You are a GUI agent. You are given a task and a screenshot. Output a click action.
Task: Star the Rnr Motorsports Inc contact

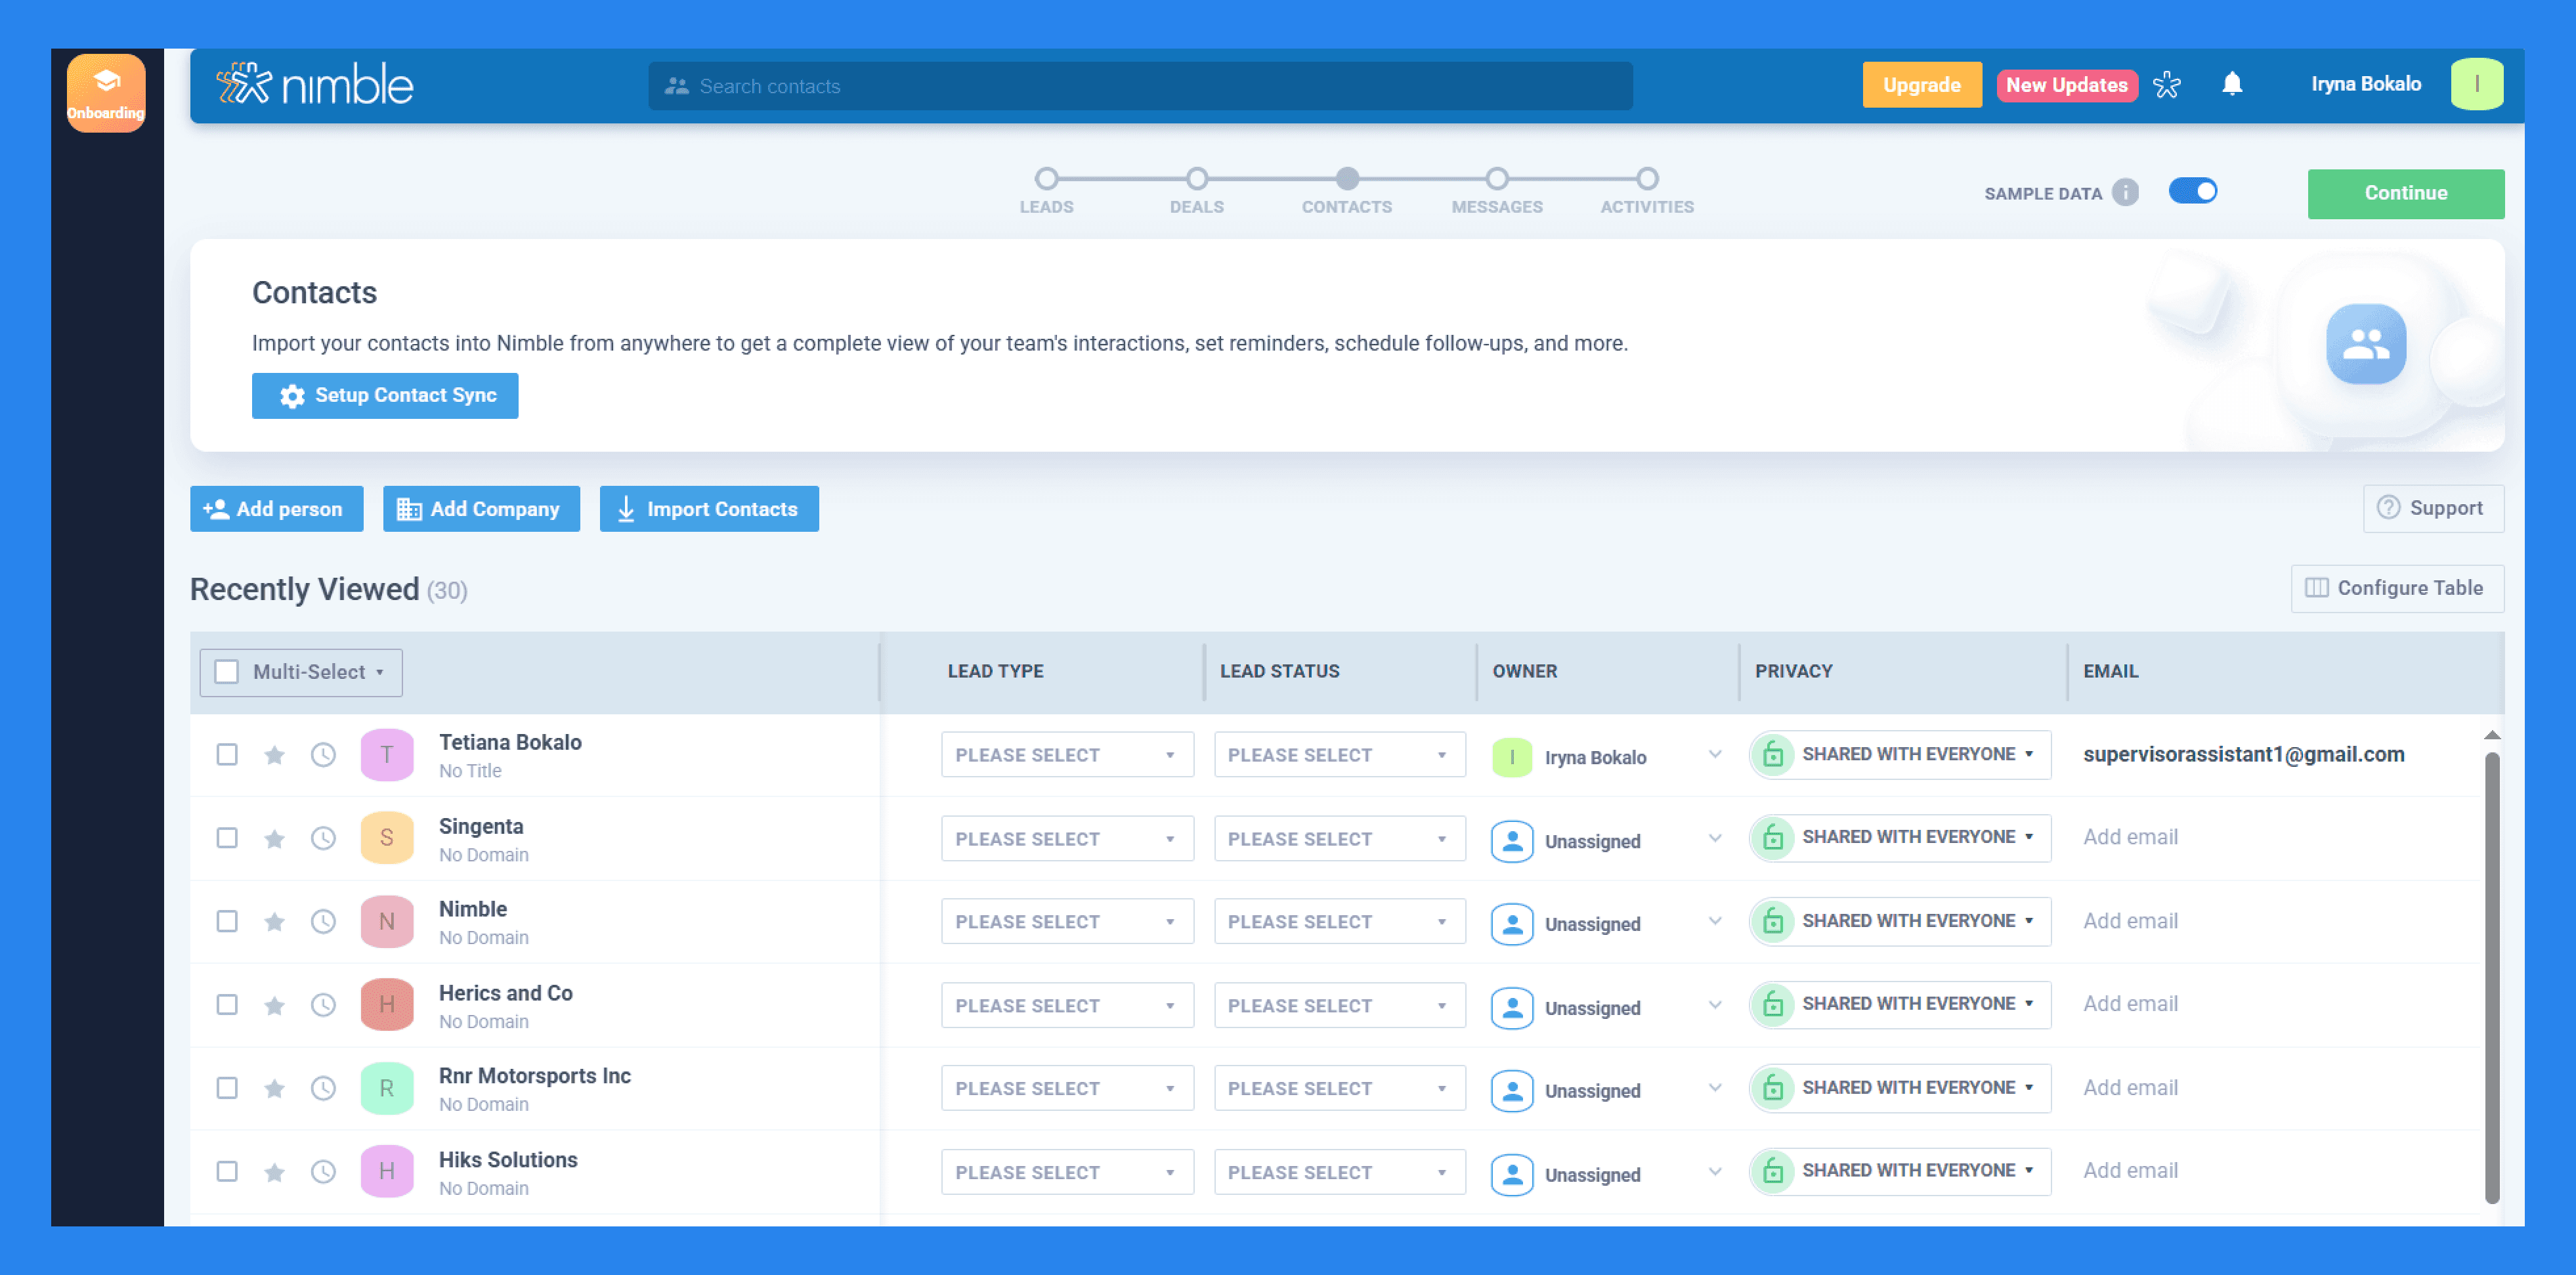point(274,1088)
